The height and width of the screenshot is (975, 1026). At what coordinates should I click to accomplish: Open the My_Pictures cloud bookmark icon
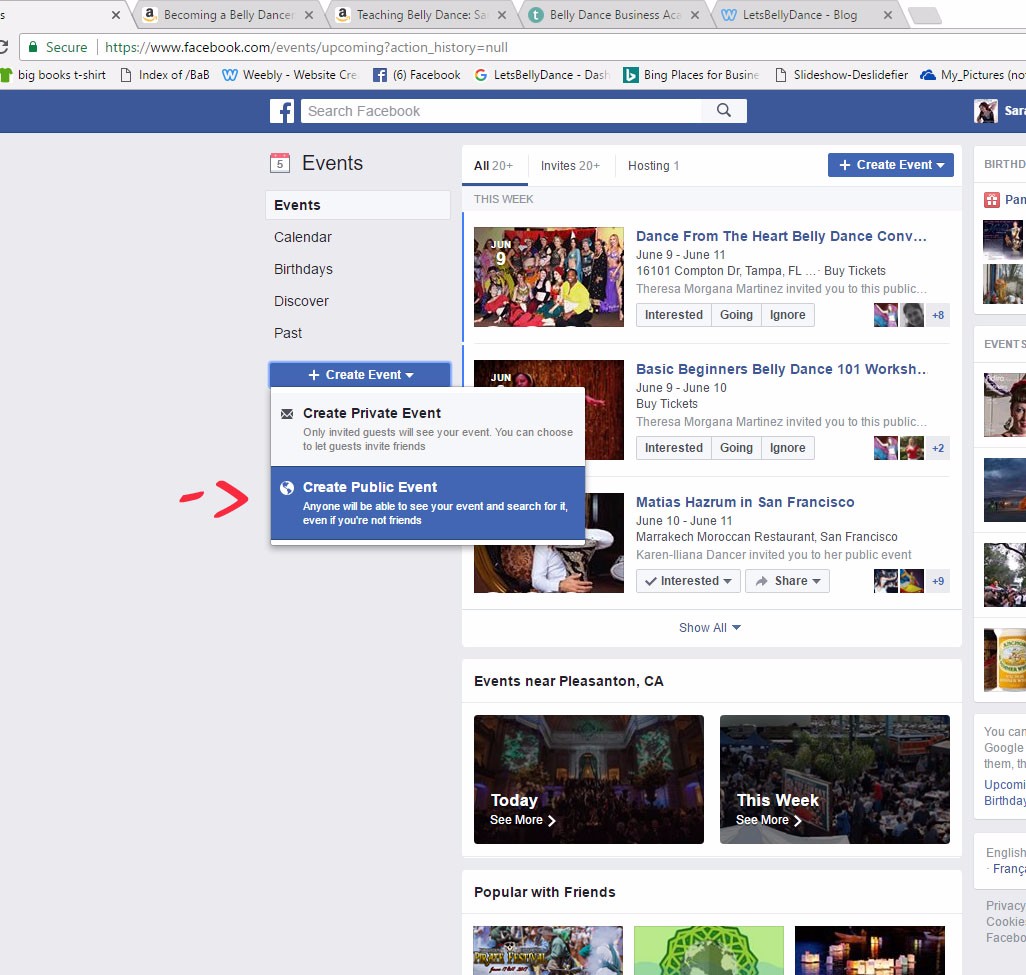coord(928,75)
